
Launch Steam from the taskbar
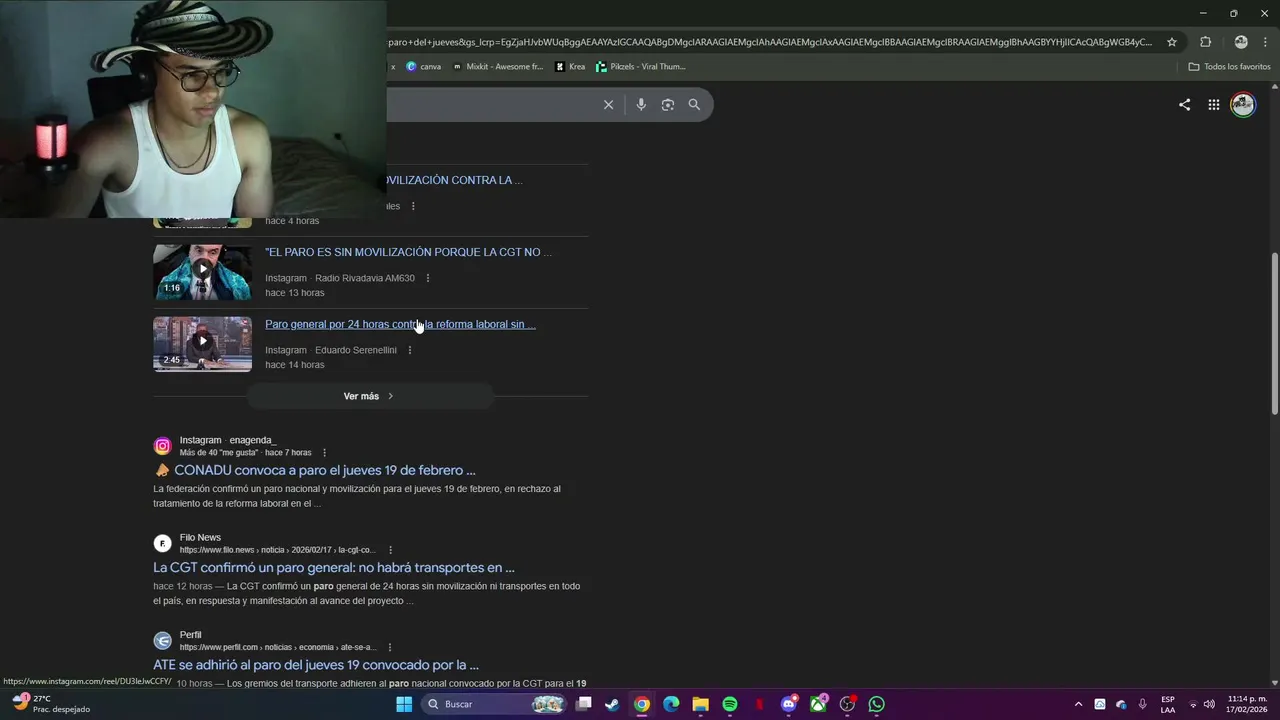coord(612,704)
